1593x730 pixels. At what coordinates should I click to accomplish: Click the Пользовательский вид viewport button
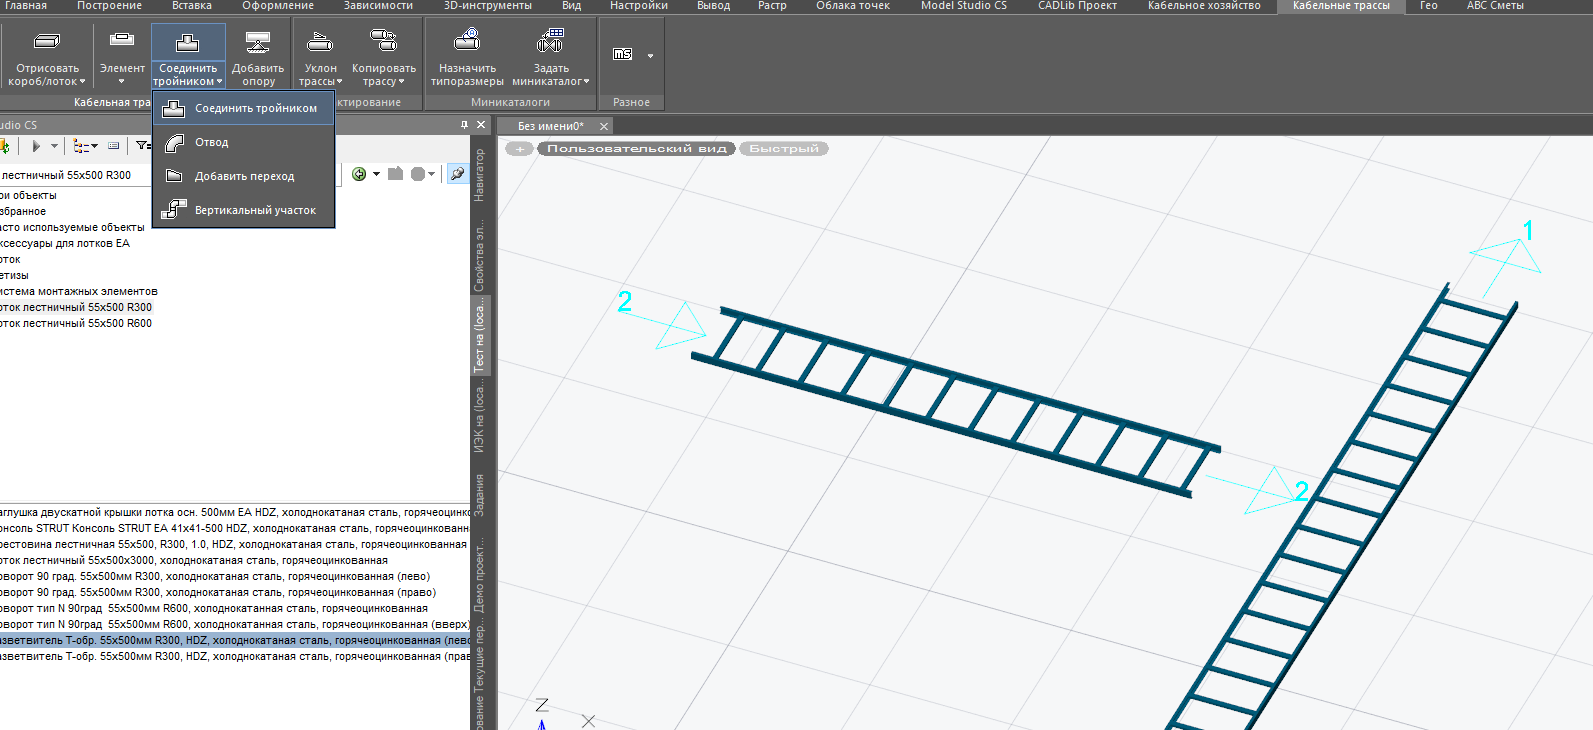click(x=637, y=149)
